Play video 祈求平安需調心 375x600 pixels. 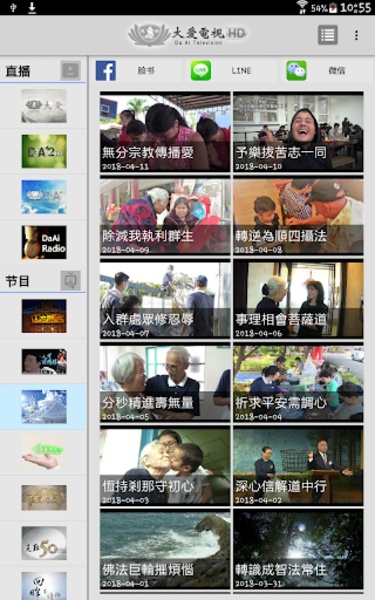(298, 383)
